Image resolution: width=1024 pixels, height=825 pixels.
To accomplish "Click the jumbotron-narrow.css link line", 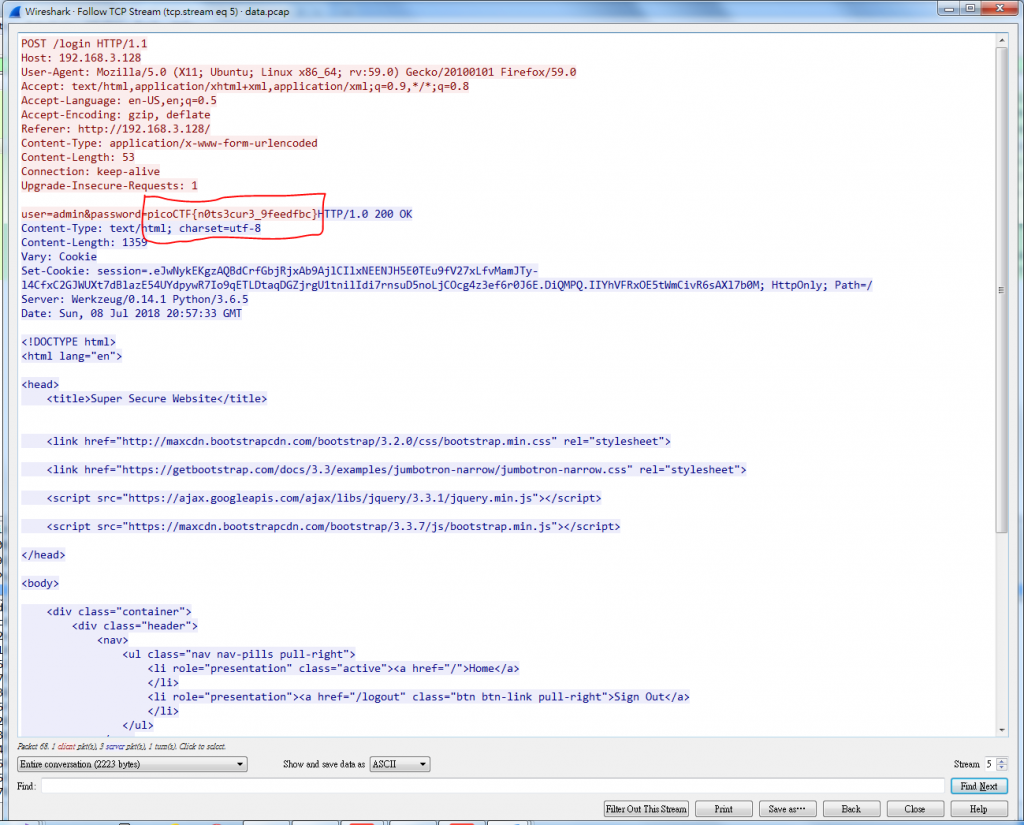I will 396,469.
